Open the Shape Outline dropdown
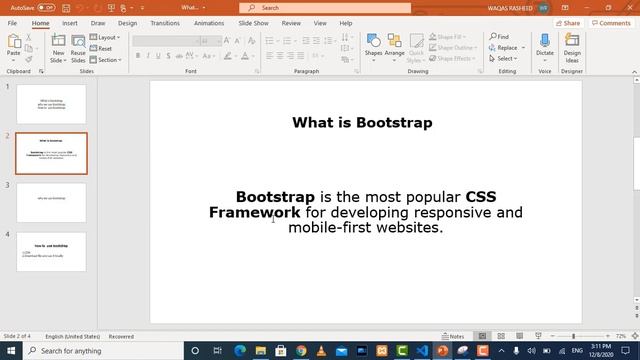 pyautogui.click(x=453, y=48)
